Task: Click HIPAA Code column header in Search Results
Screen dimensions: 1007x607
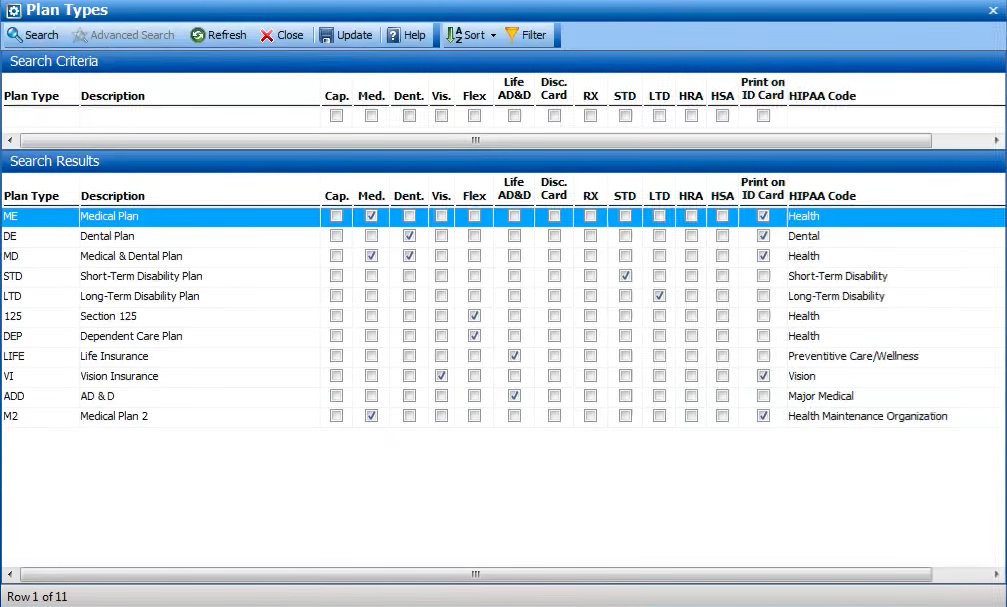Action: (822, 196)
